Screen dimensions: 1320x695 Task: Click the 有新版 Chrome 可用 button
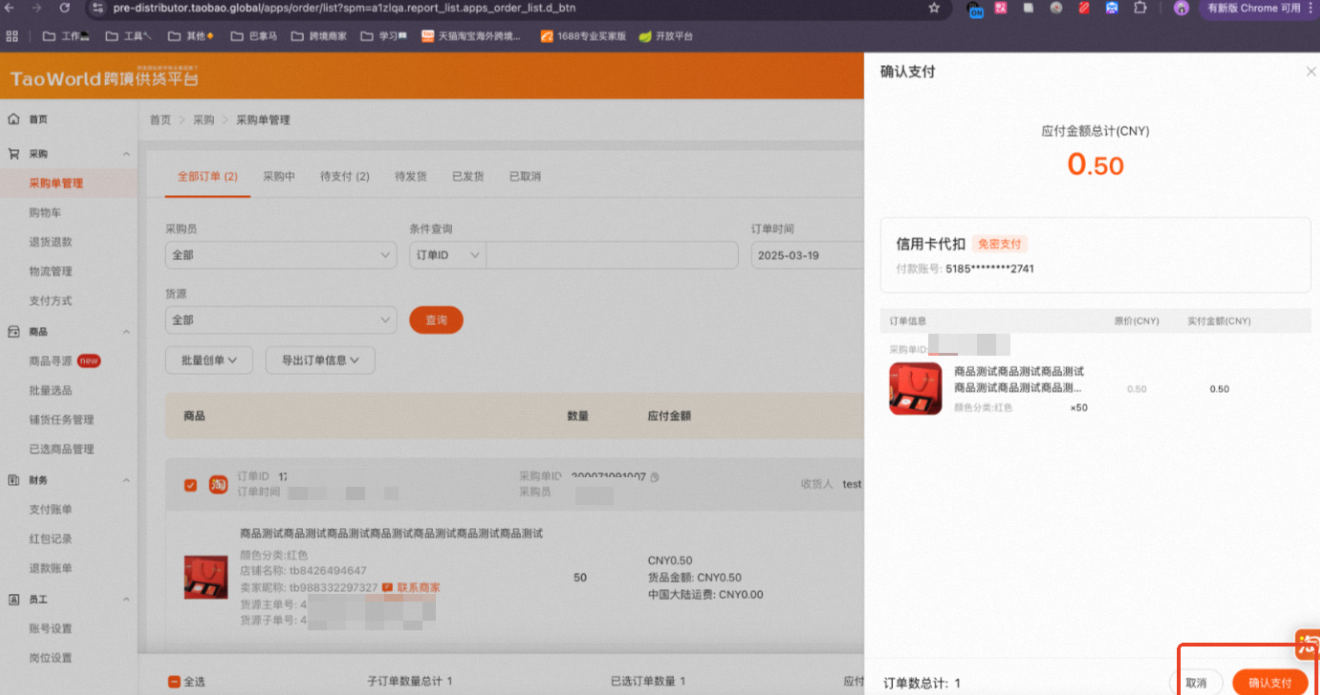1252,8
